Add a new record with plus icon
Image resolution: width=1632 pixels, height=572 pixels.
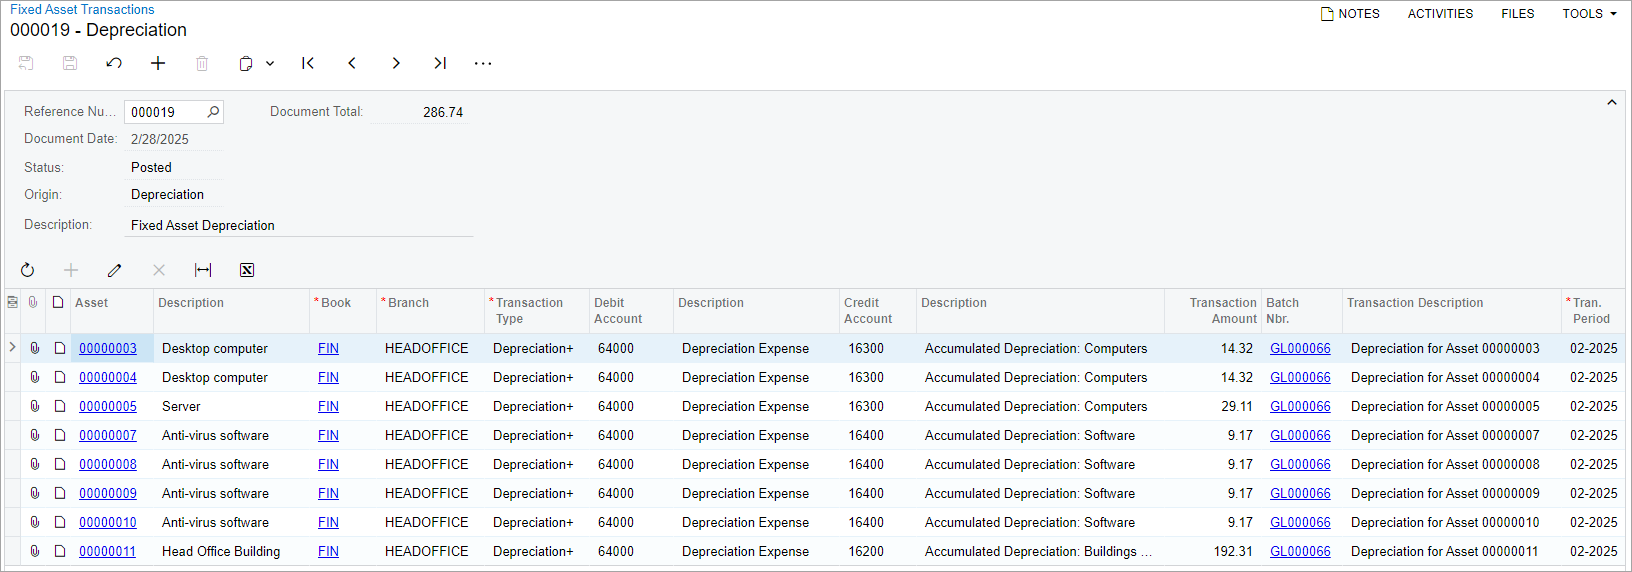[x=158, y=63]
